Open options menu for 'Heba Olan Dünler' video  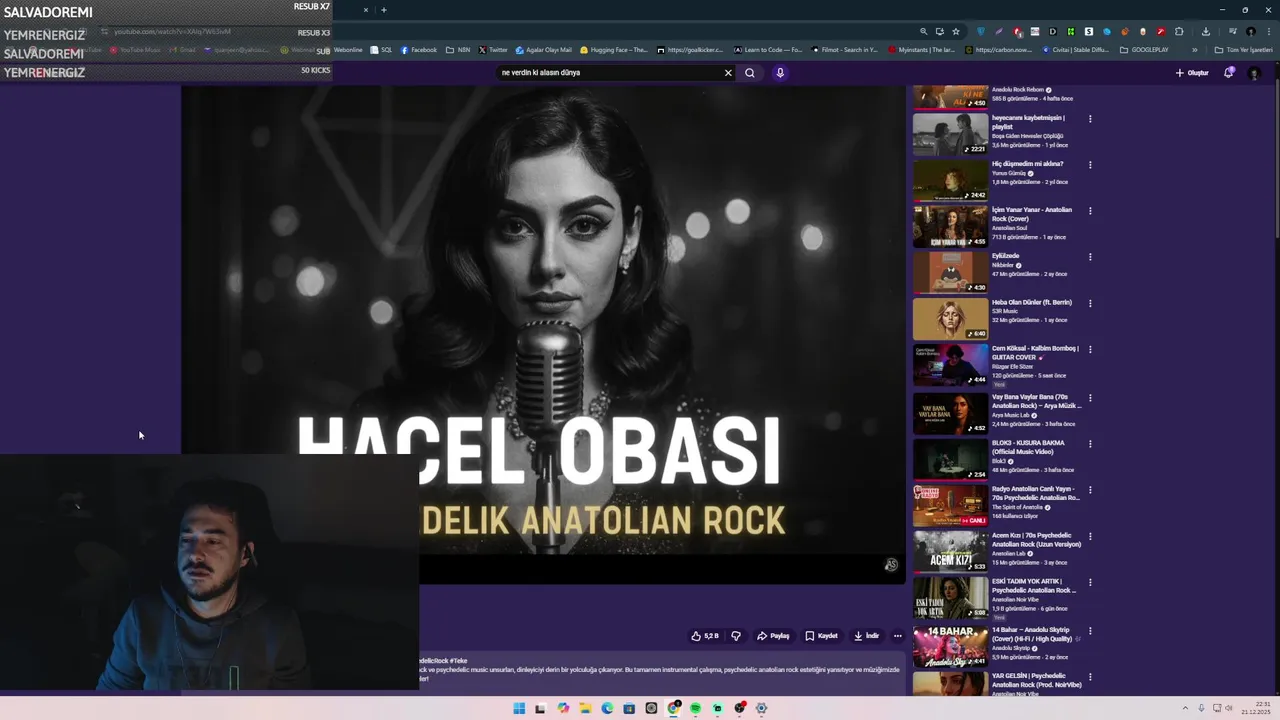tap(1090, 303)
